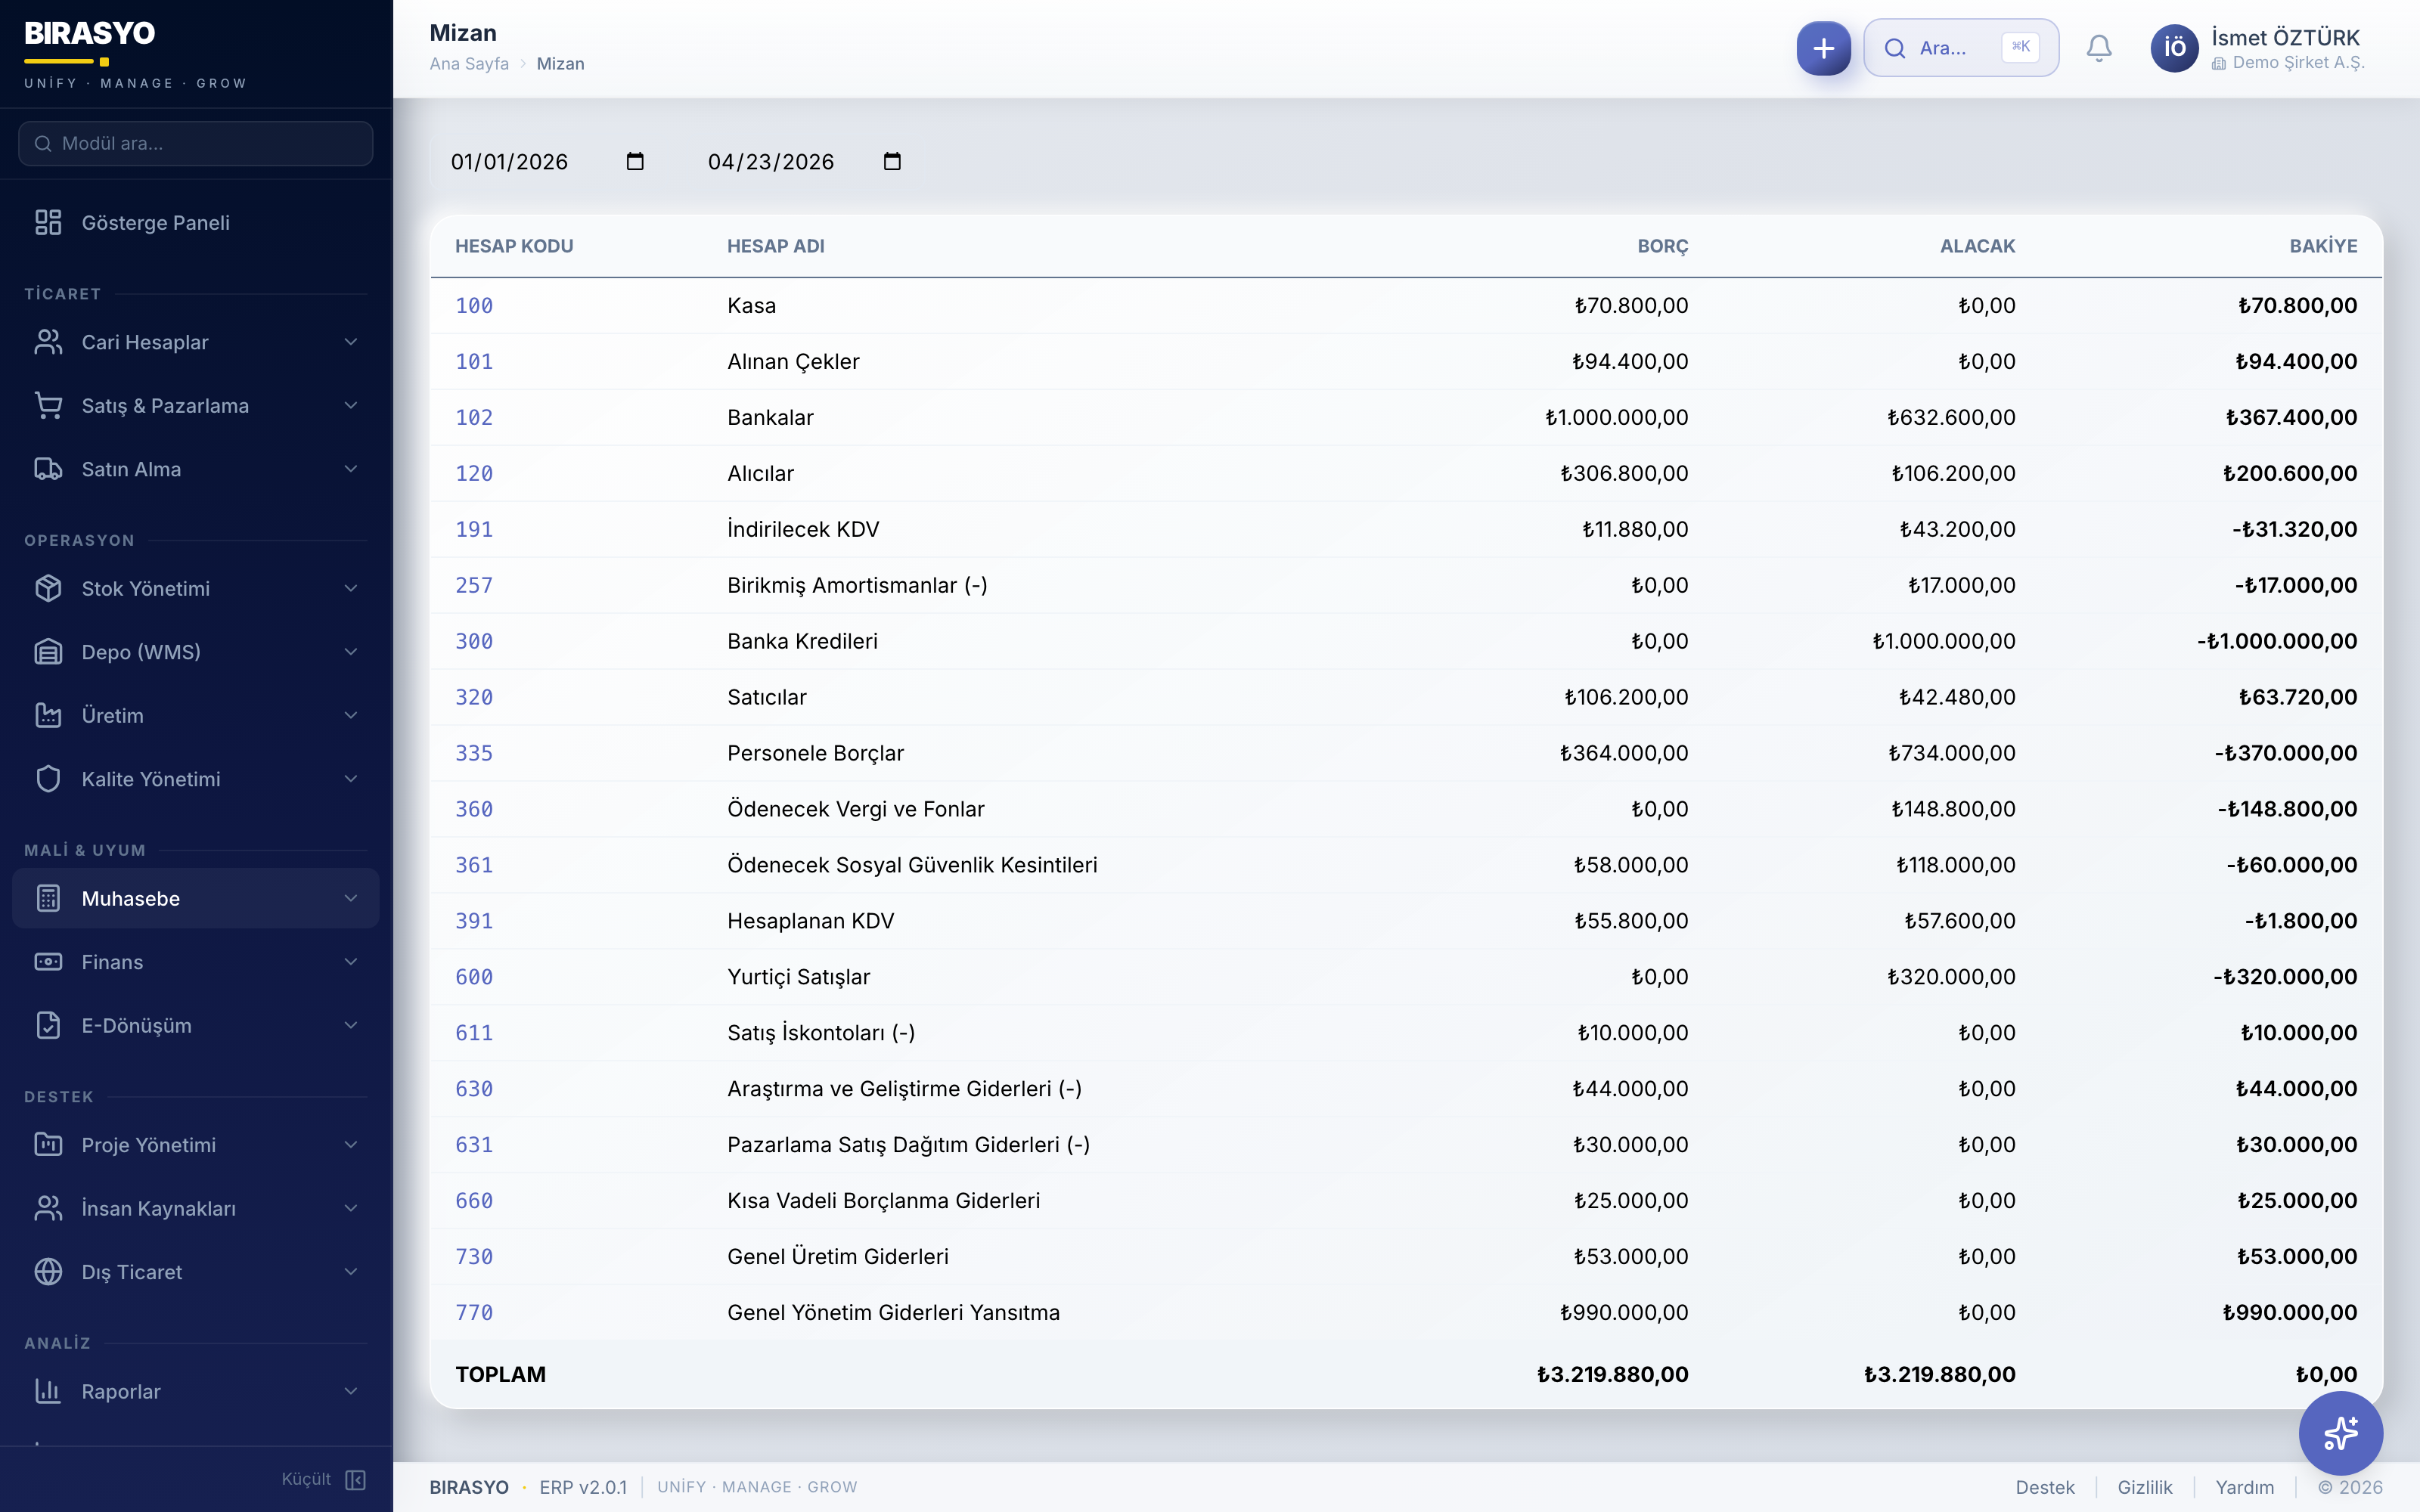Click the Satın Alma truck icon
The height and width of the screenshot is (1512, 2420).
click(48, 469)
